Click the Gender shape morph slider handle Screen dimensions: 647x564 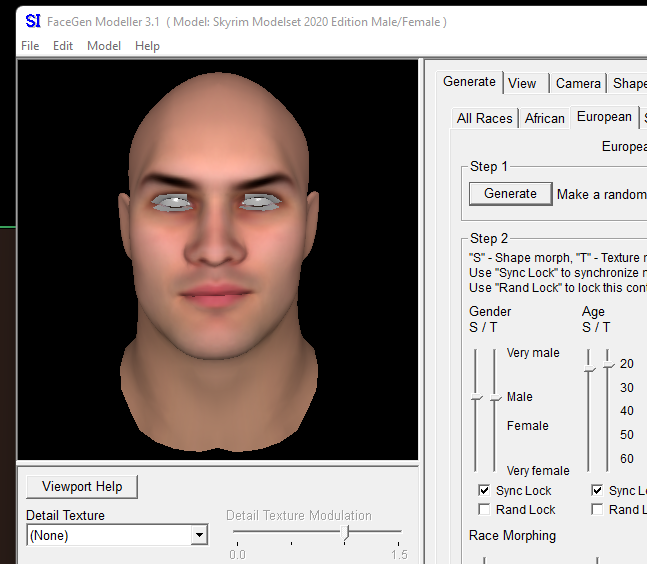point(476,397)
